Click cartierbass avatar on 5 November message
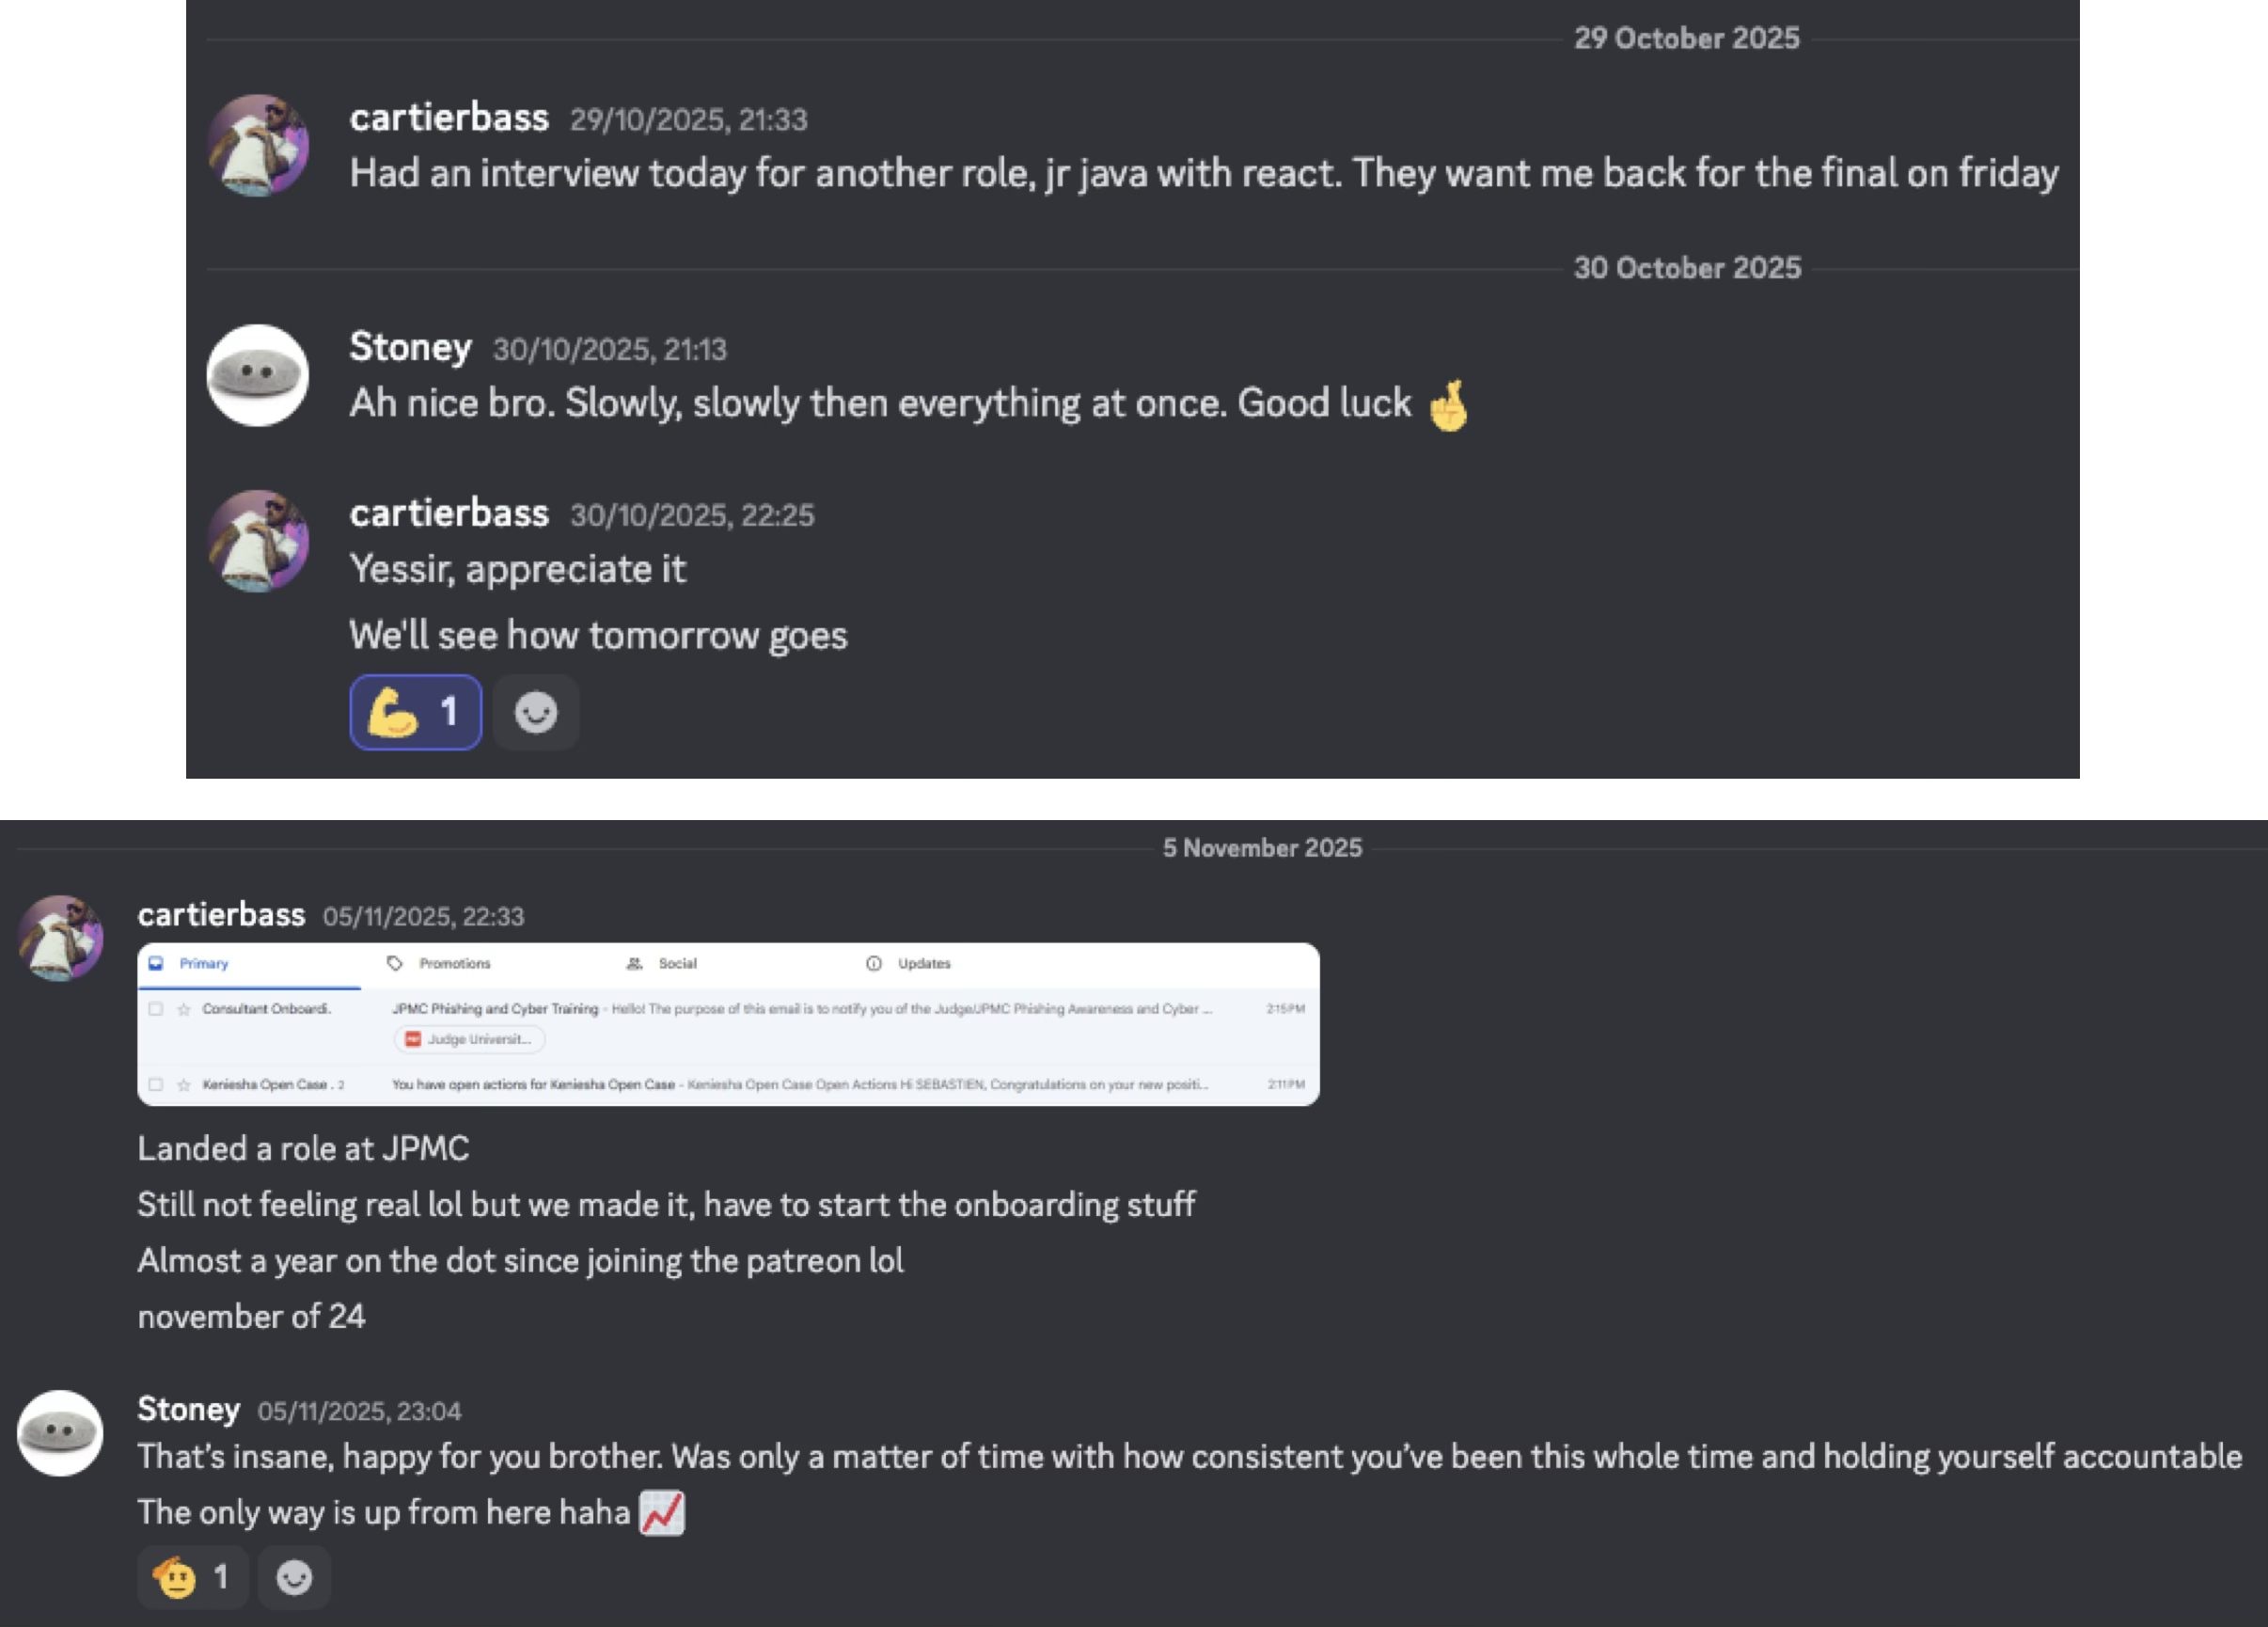 coord(61,938)
